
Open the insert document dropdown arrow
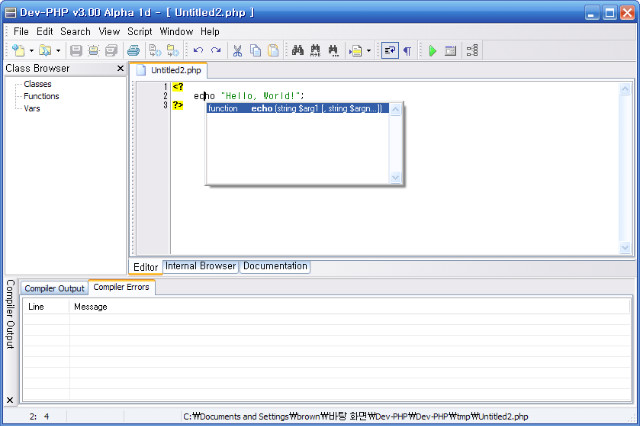click(369, 51)
